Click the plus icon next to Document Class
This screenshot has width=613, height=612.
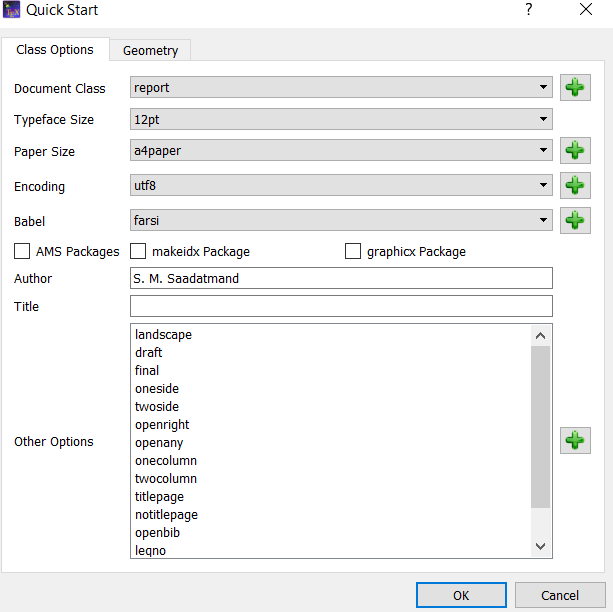(x=575, y=87)
